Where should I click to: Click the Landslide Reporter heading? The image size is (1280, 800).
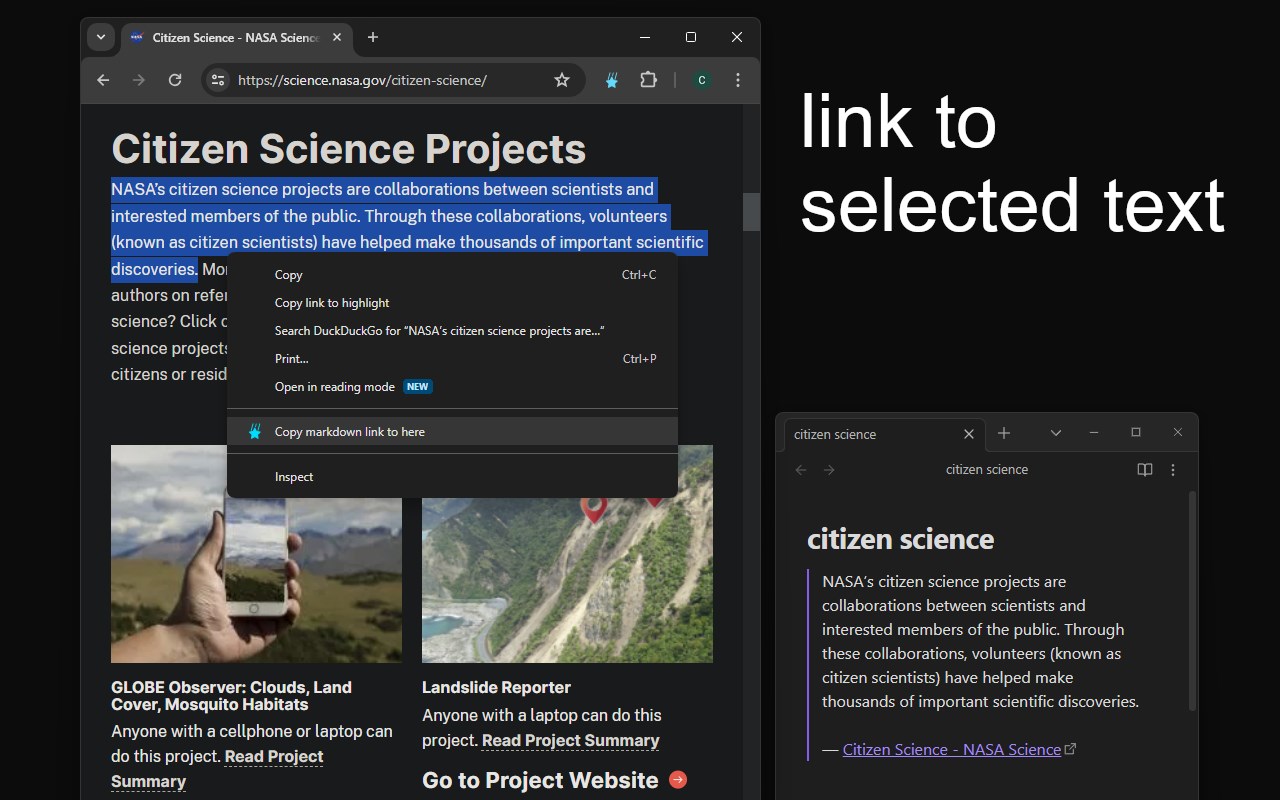click(496, 687)
